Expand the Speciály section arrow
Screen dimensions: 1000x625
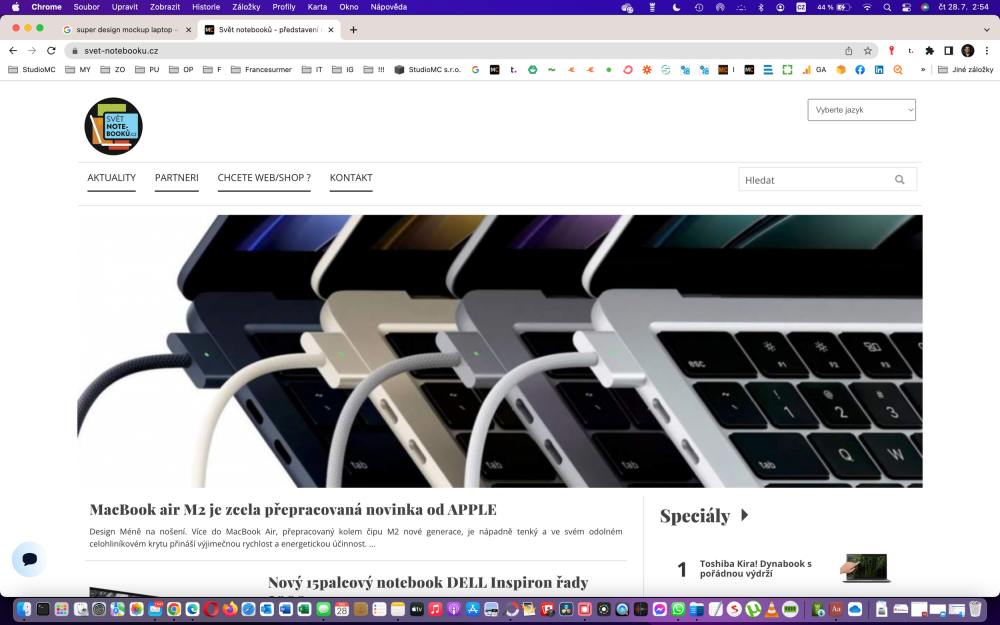pos(744,515)
